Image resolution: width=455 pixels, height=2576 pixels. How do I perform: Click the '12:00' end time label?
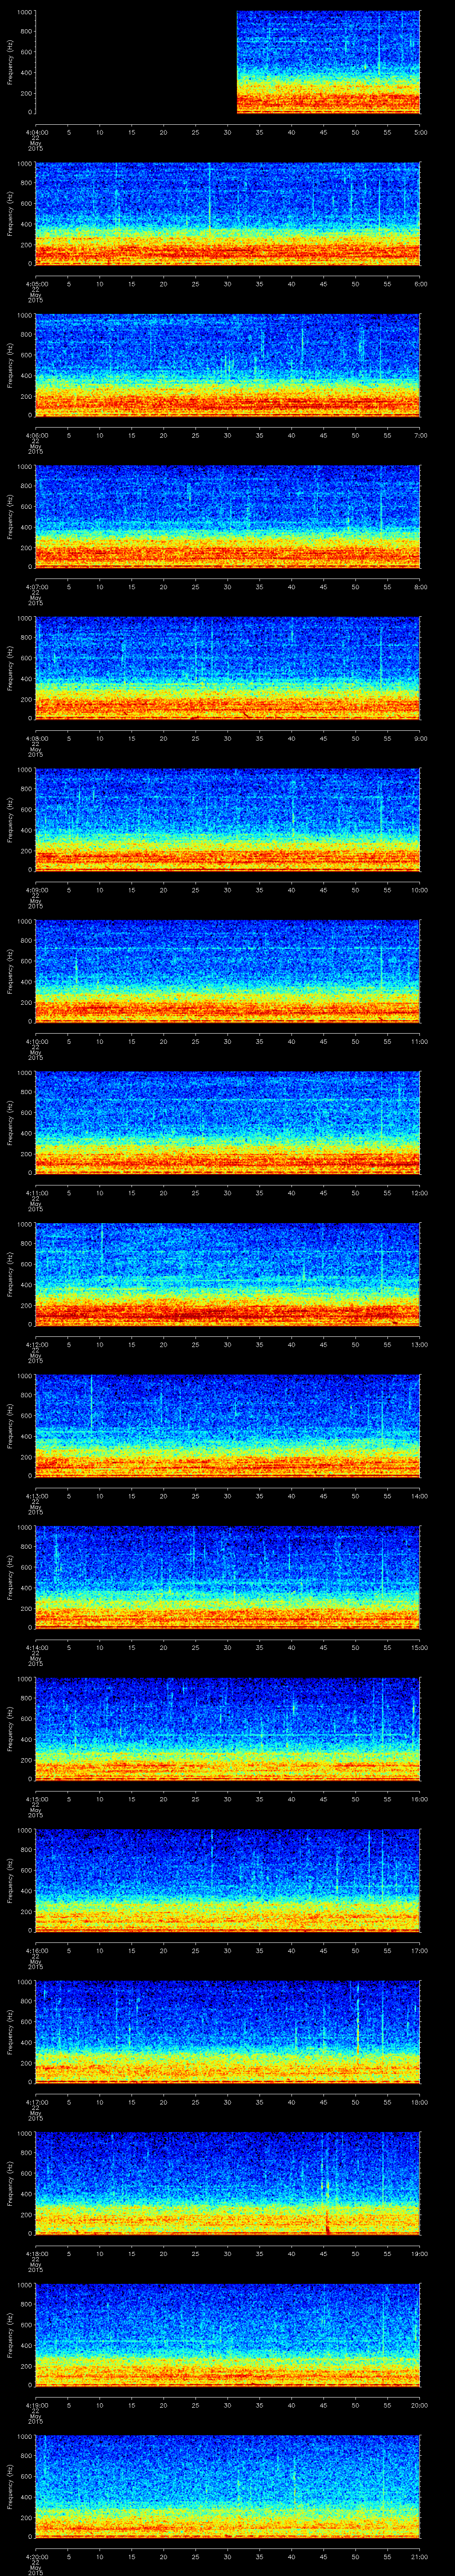(420, 1193)
